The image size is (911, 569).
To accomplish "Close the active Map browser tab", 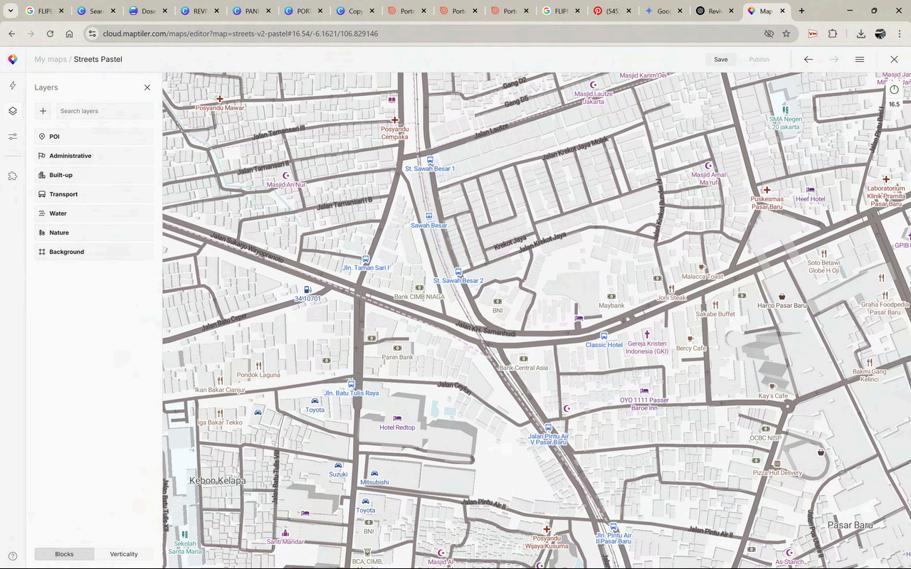I will (783, 10).
